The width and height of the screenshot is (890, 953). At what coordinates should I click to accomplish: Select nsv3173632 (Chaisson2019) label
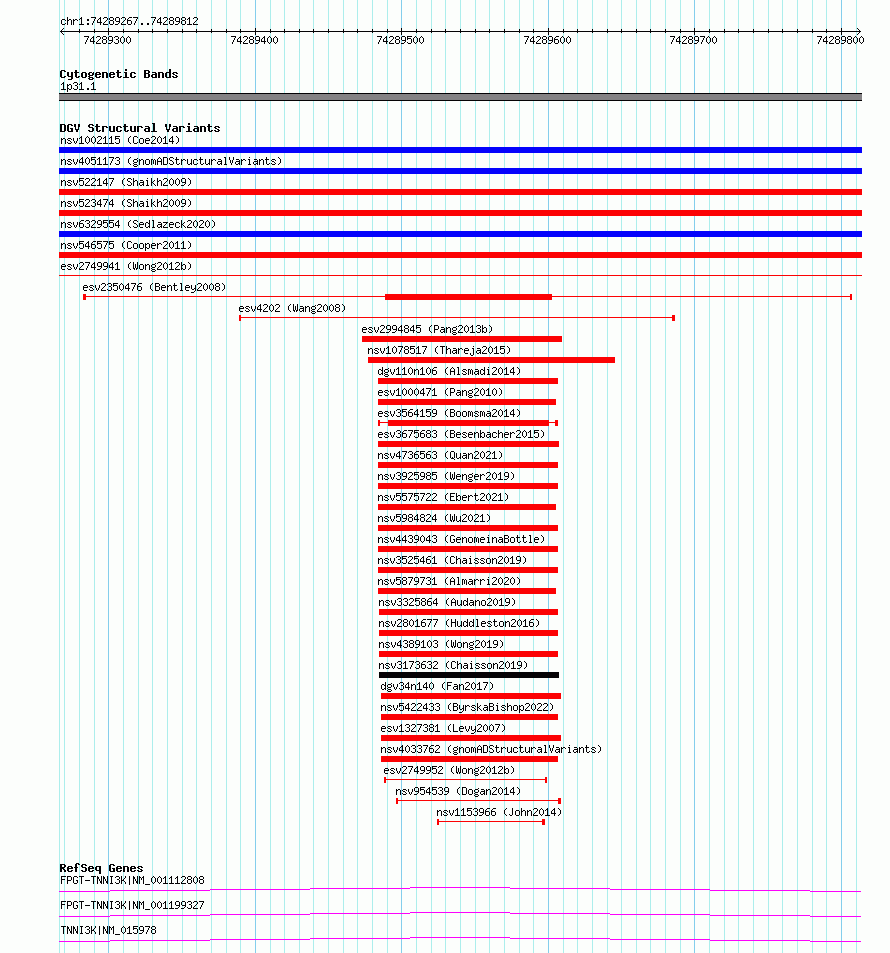(453, 666)
